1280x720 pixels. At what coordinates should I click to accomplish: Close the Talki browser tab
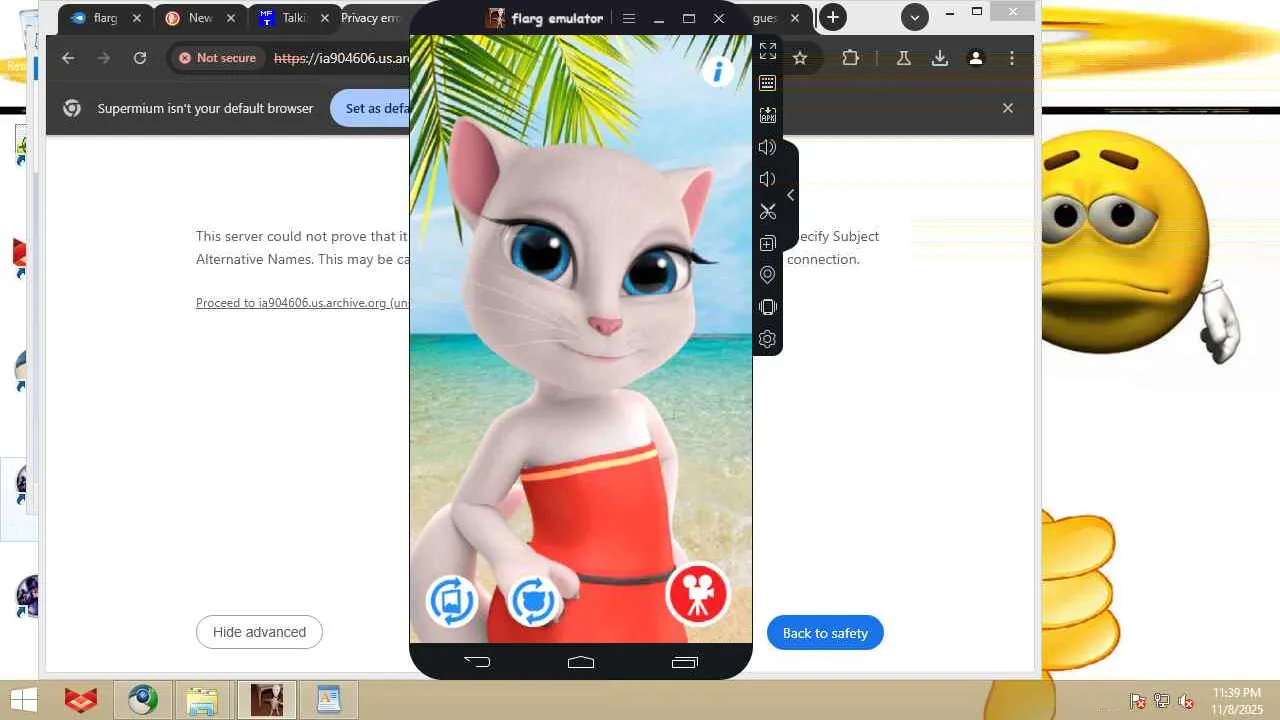(324, 18)
